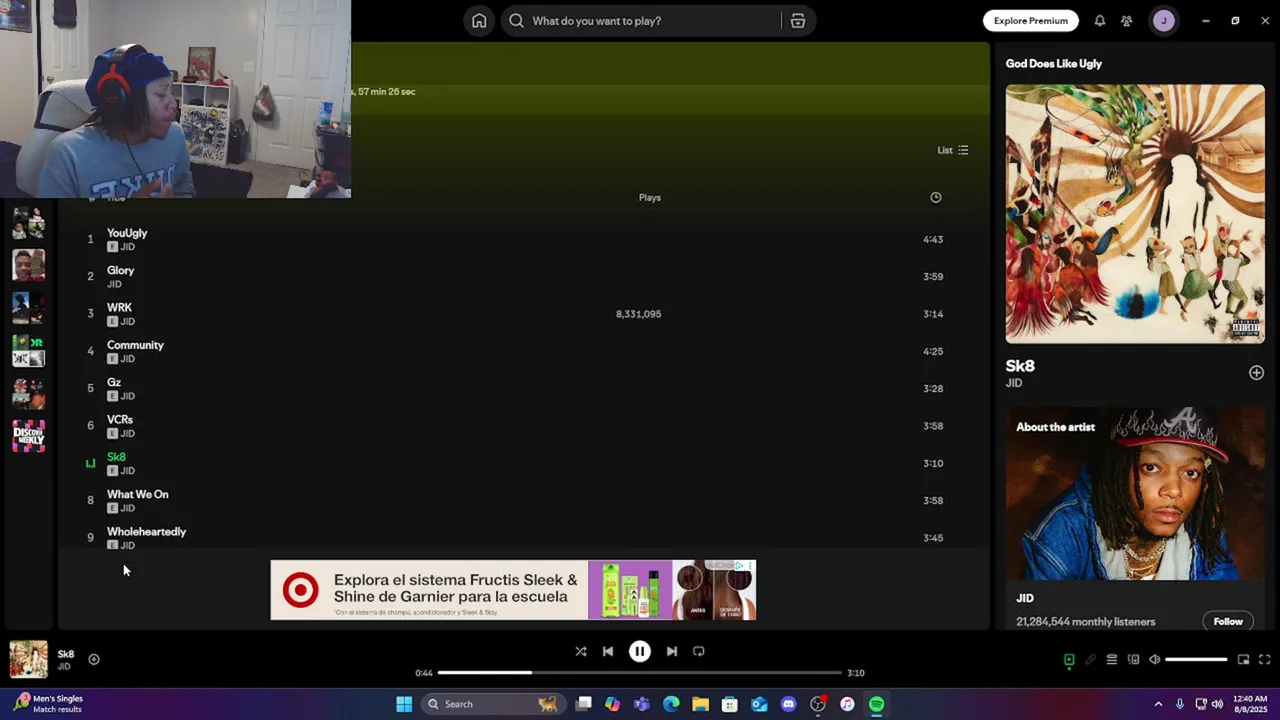Skip to the next track
Screen dimensions: 1280x720
tap(672, 652)
